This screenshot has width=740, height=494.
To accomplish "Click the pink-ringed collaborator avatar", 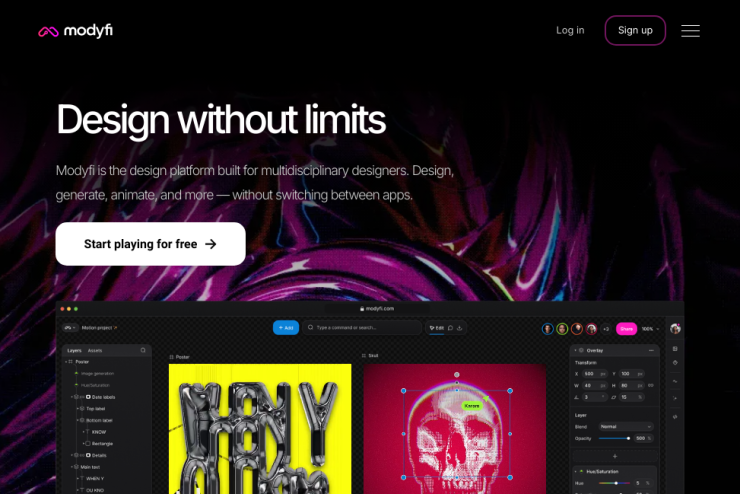I will click(591, 329).
